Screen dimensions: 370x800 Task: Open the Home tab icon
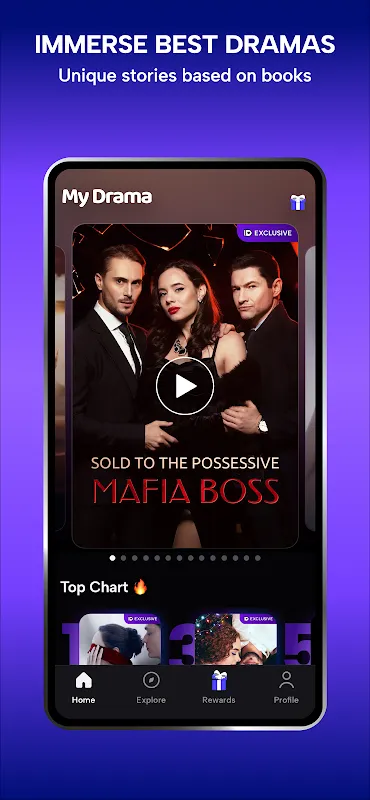(x=83, y=680)
